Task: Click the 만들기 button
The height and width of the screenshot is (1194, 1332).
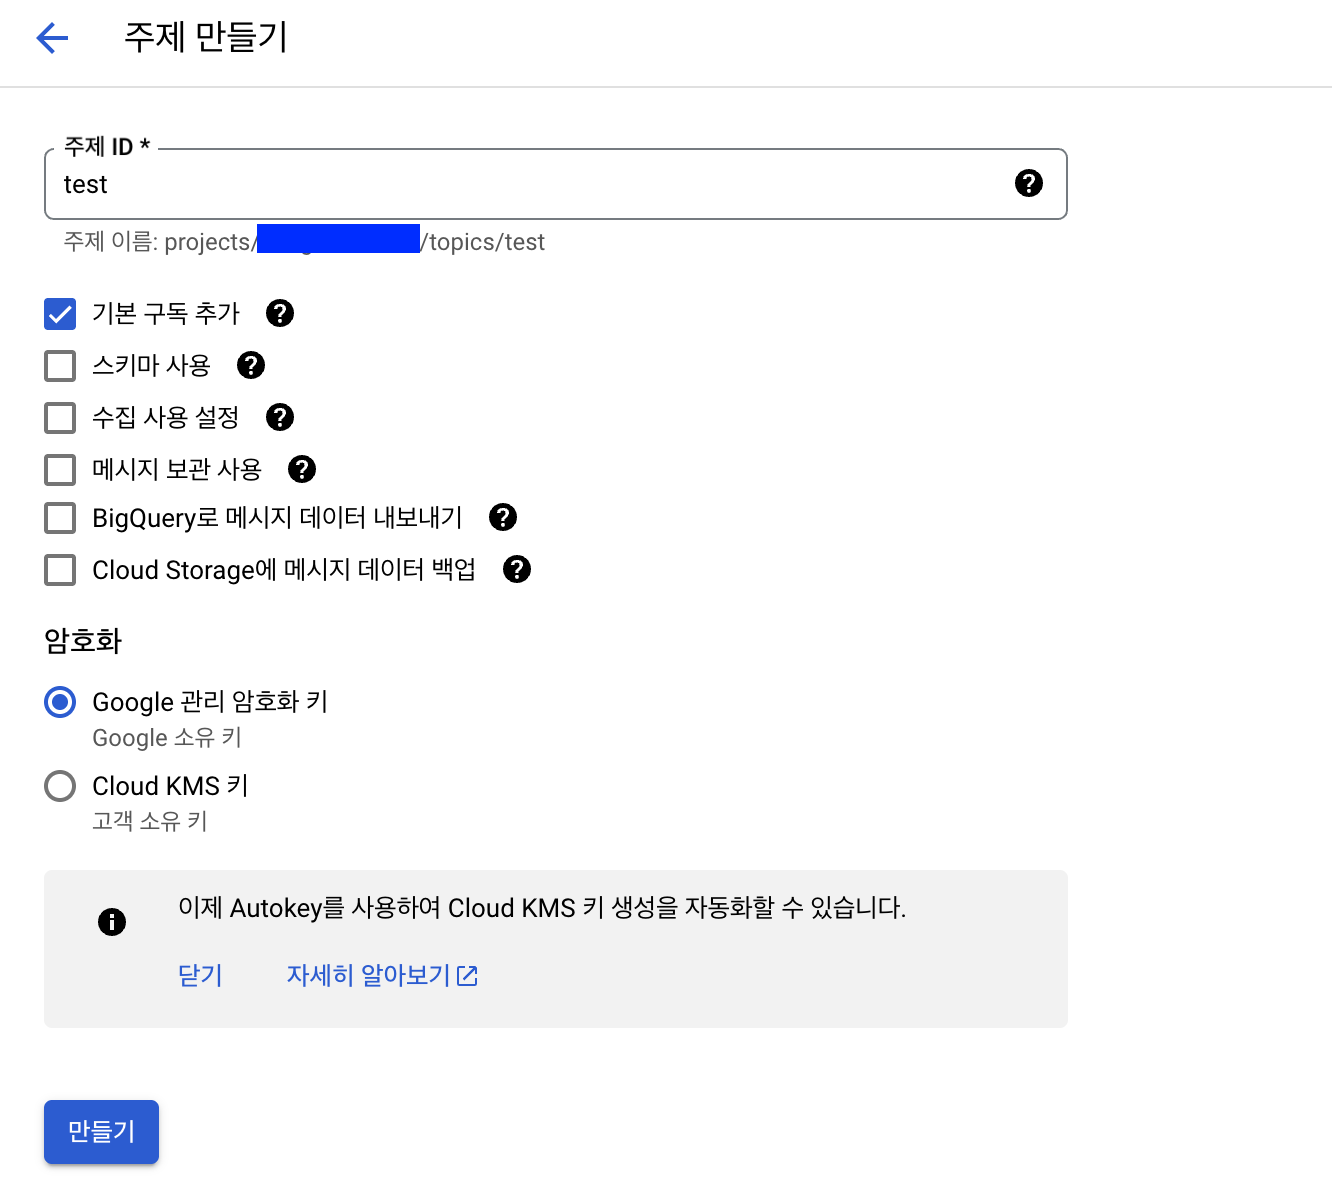Action: point(101,1131)
